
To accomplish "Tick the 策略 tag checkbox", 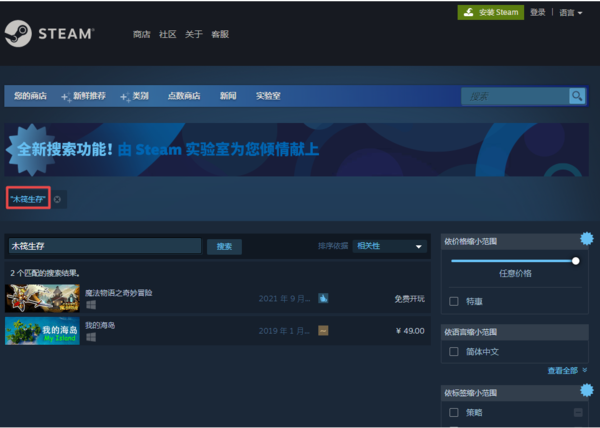I will [454, 412].
